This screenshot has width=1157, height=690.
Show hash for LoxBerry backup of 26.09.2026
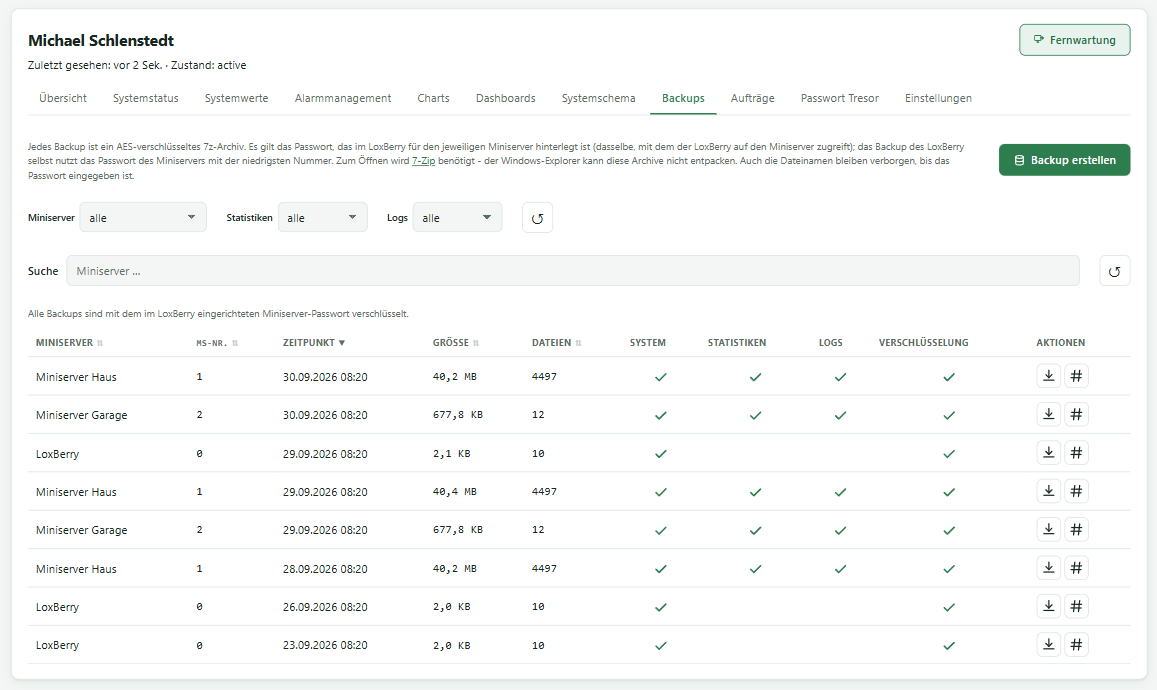point(1077,606)
